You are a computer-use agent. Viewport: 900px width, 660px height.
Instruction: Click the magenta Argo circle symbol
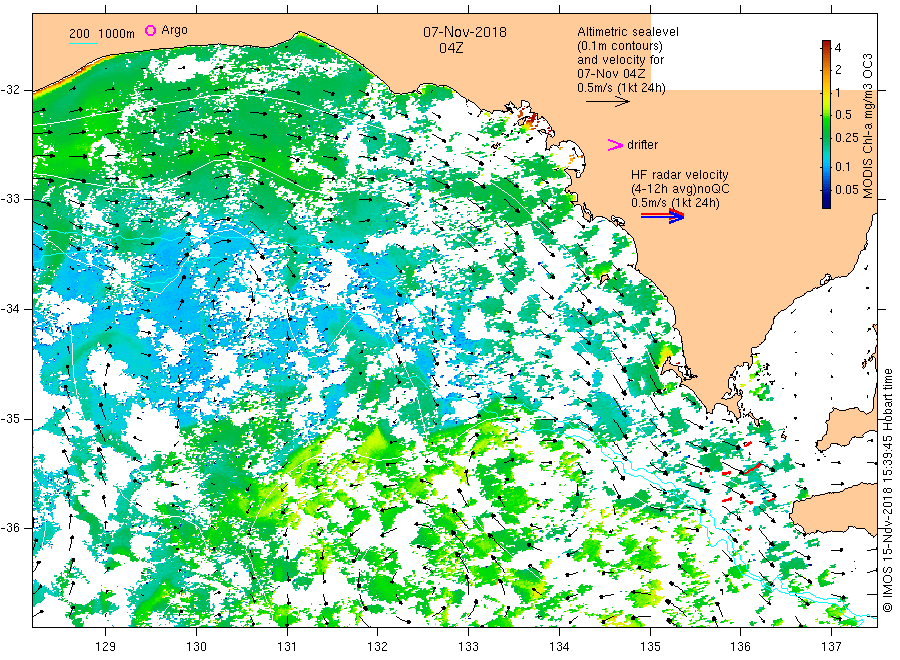(150, 30)
